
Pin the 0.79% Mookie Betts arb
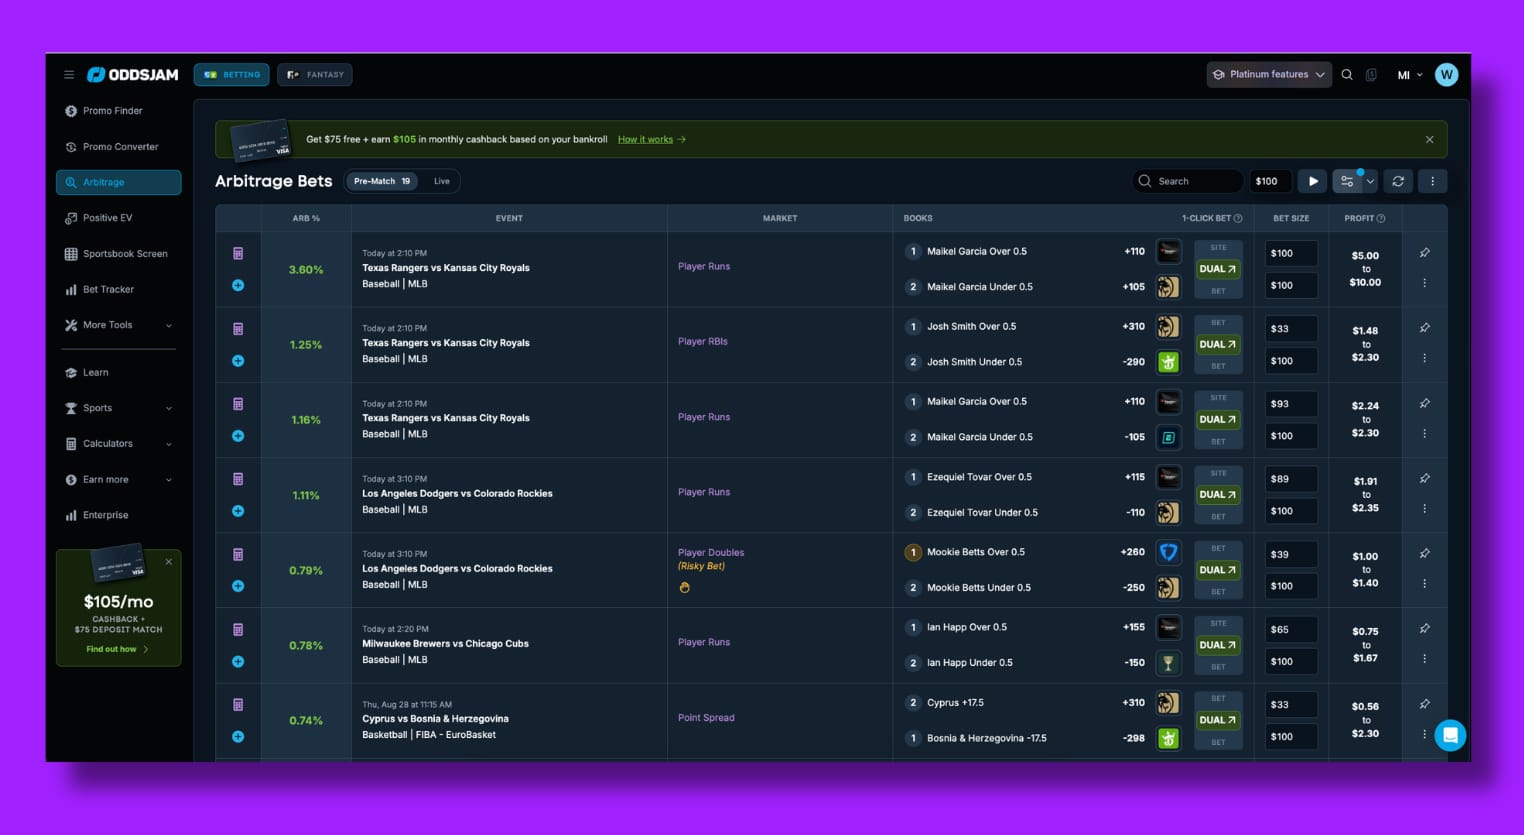point(1424,553)
